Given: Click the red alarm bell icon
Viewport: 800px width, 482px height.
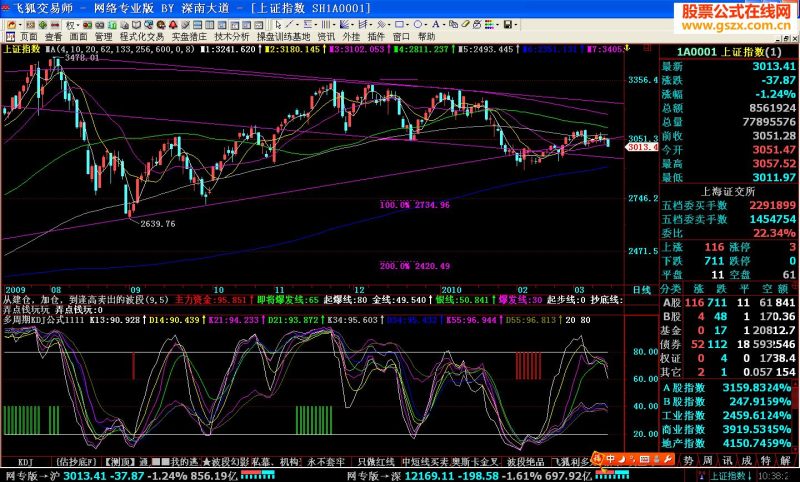Looking at the screenshot, I should (172, 24).
